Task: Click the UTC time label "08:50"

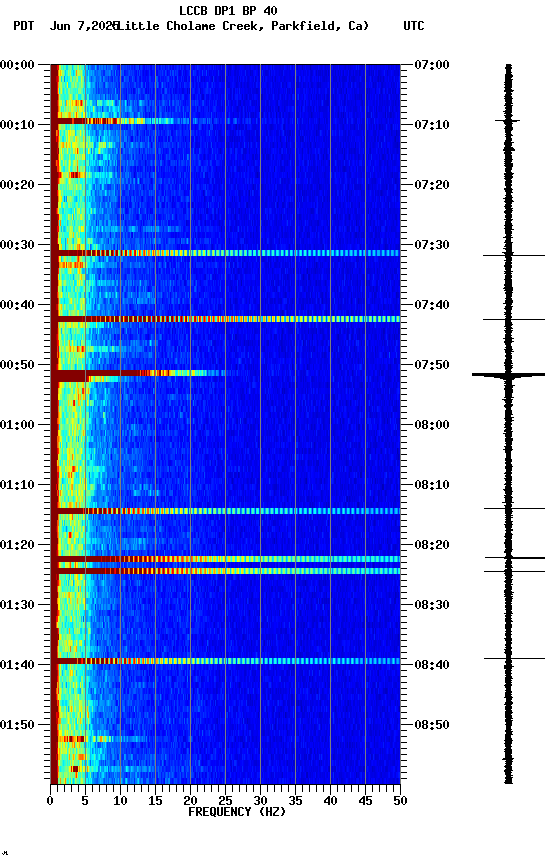Action: 432,725
